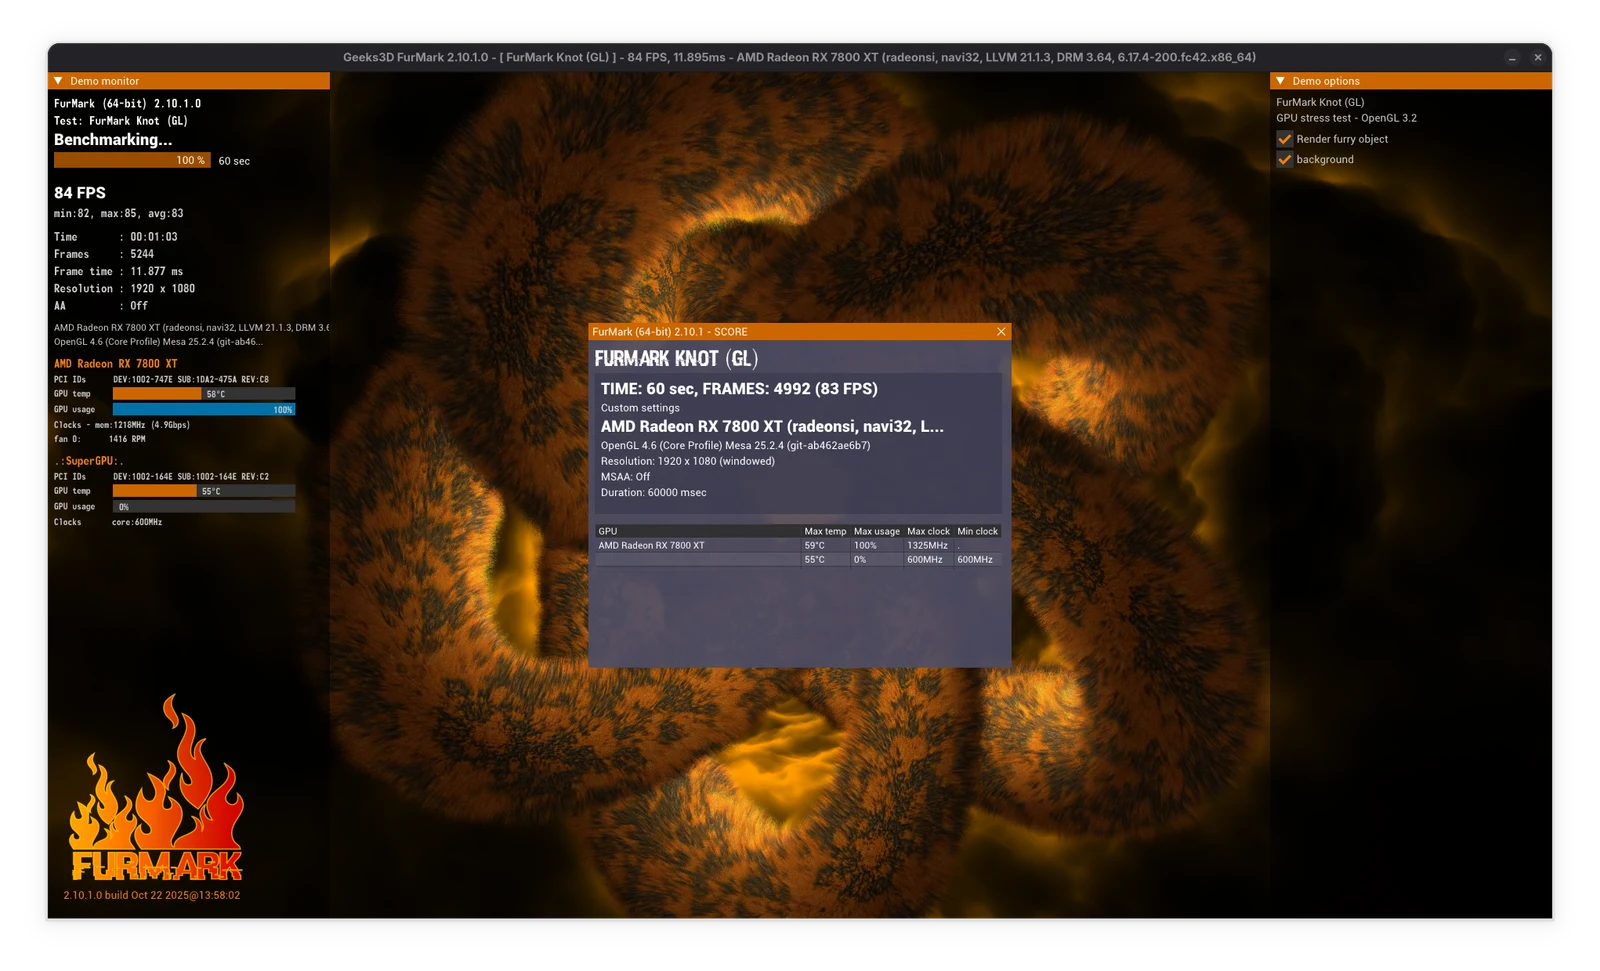The width and height of the screenshot is (1600, 971).
Task: Collapse the Demo monitor panel triangle
Action: 59,81
